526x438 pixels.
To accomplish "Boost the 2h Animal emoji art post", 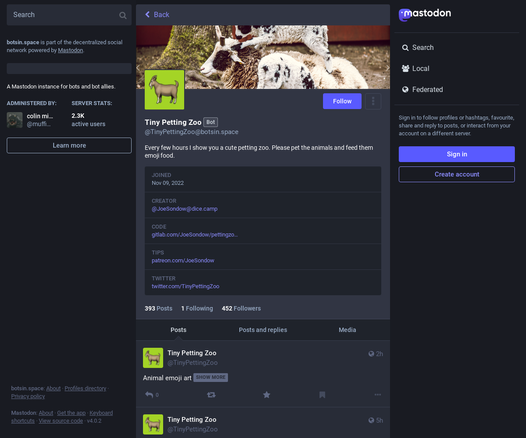I will click(211, 395).
